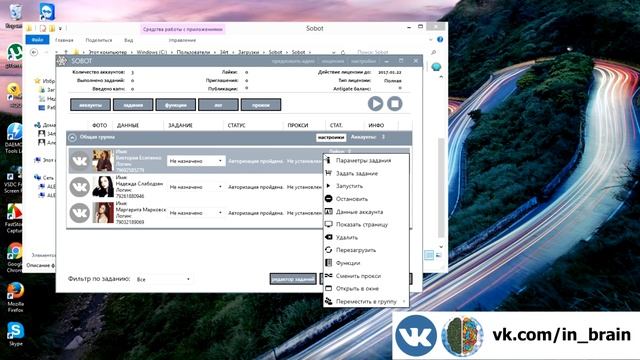This screenshot has height=360, width=640.
Task: Open the лог section button
Action: coord(218,105)
